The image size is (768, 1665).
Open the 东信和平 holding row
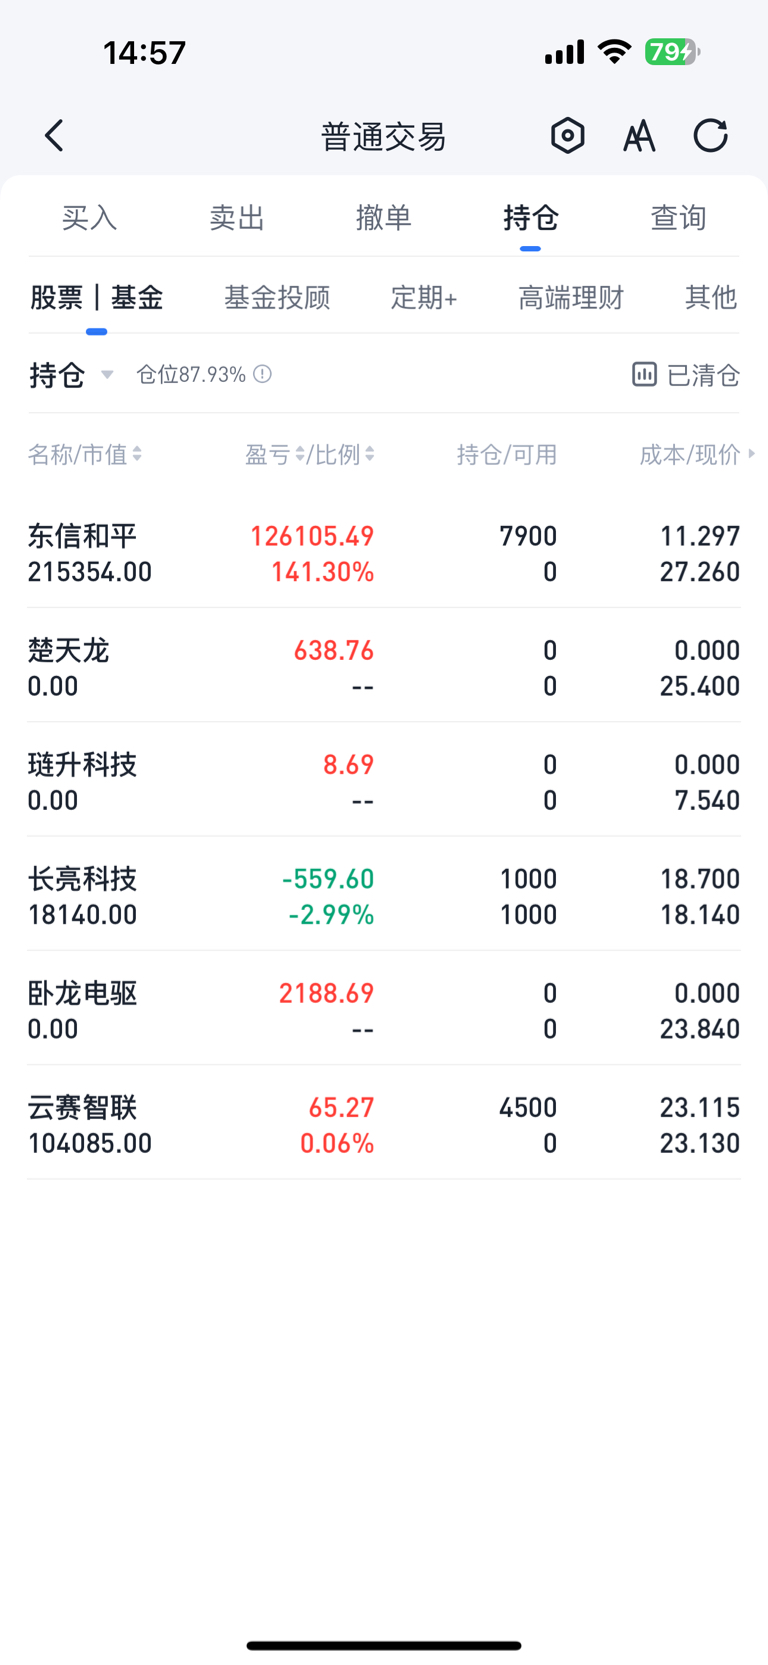point(384,553)
